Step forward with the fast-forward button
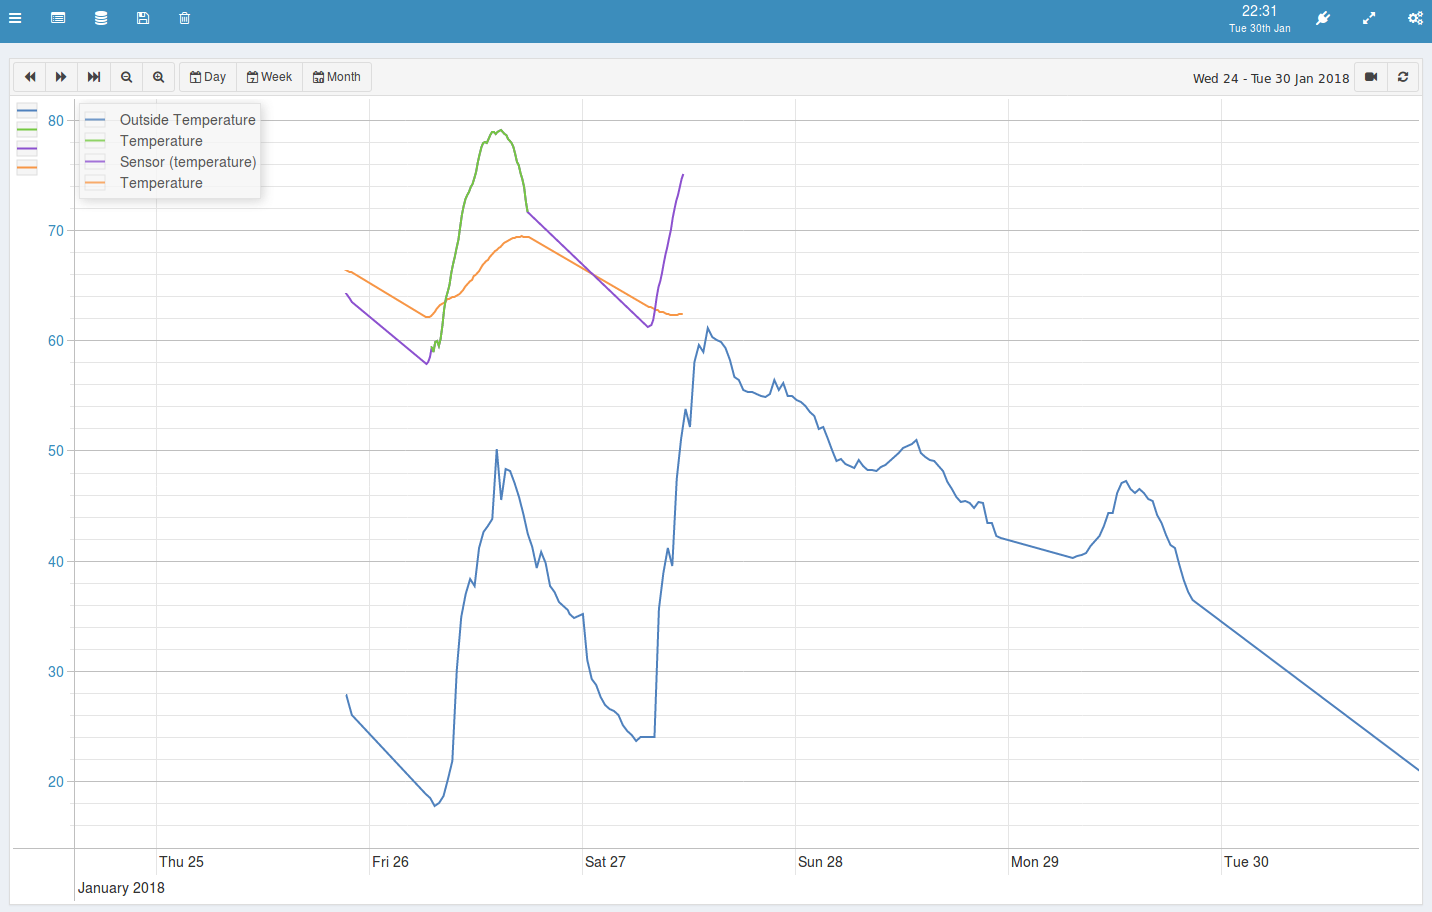Image resolution: width=1432 pixels, height=912 pixels. pyautogui.click(x=61, y=77)
